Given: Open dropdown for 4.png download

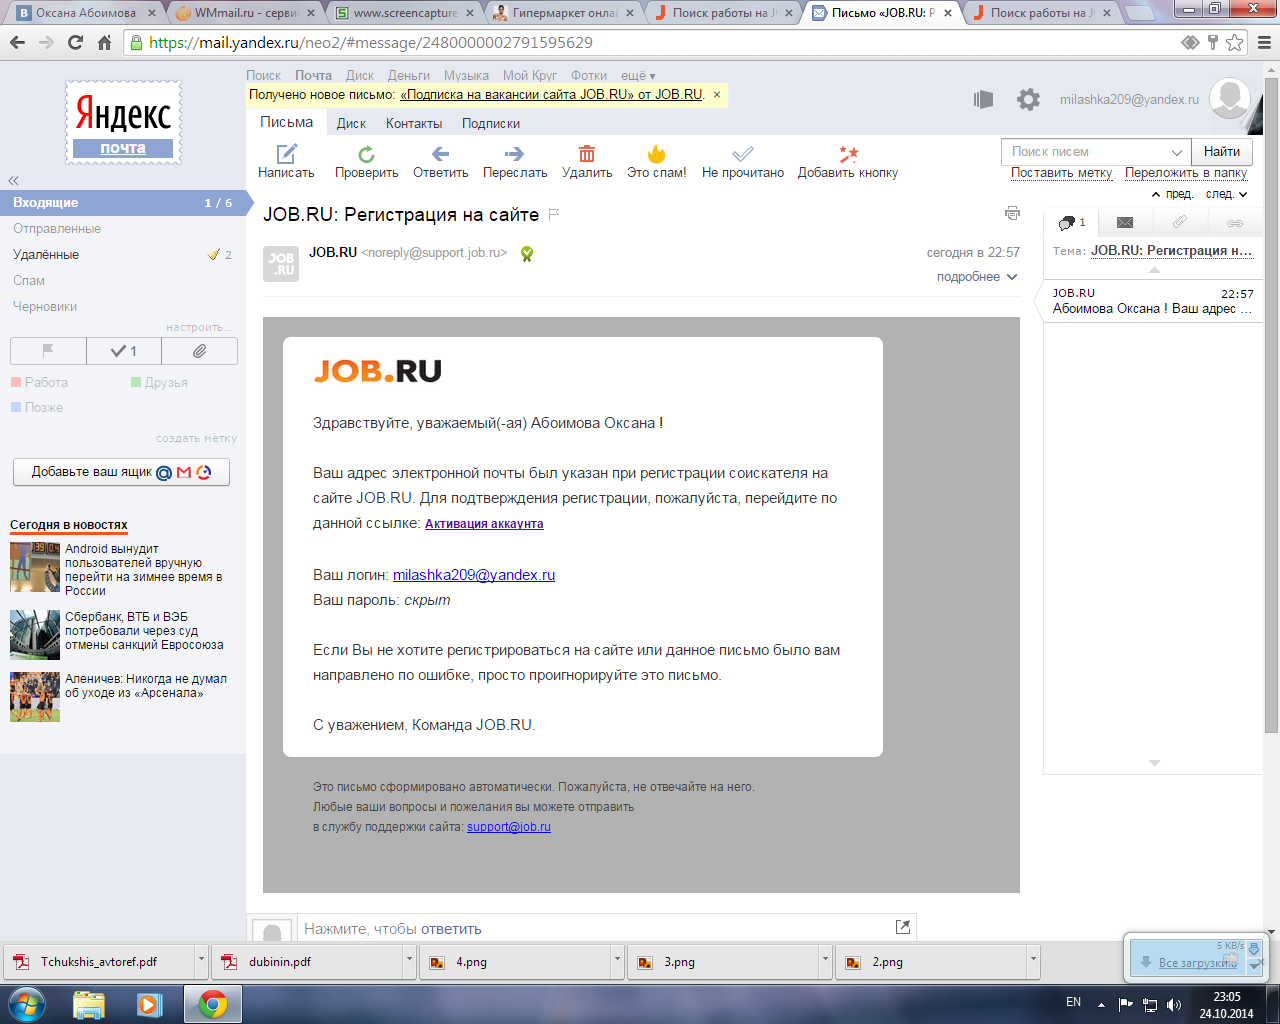Looking at the screenshot, I should pyautogui.click(x=617, y=960).
